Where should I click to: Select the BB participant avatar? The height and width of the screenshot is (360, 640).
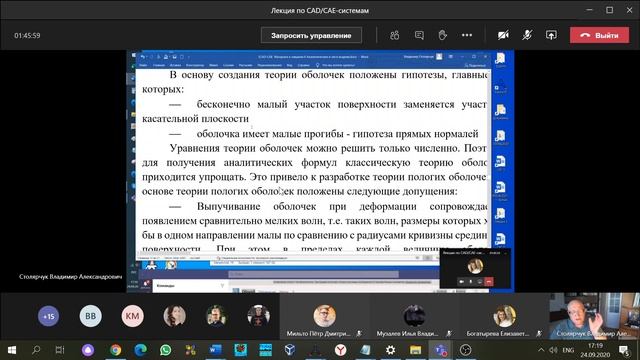(91, 316)
